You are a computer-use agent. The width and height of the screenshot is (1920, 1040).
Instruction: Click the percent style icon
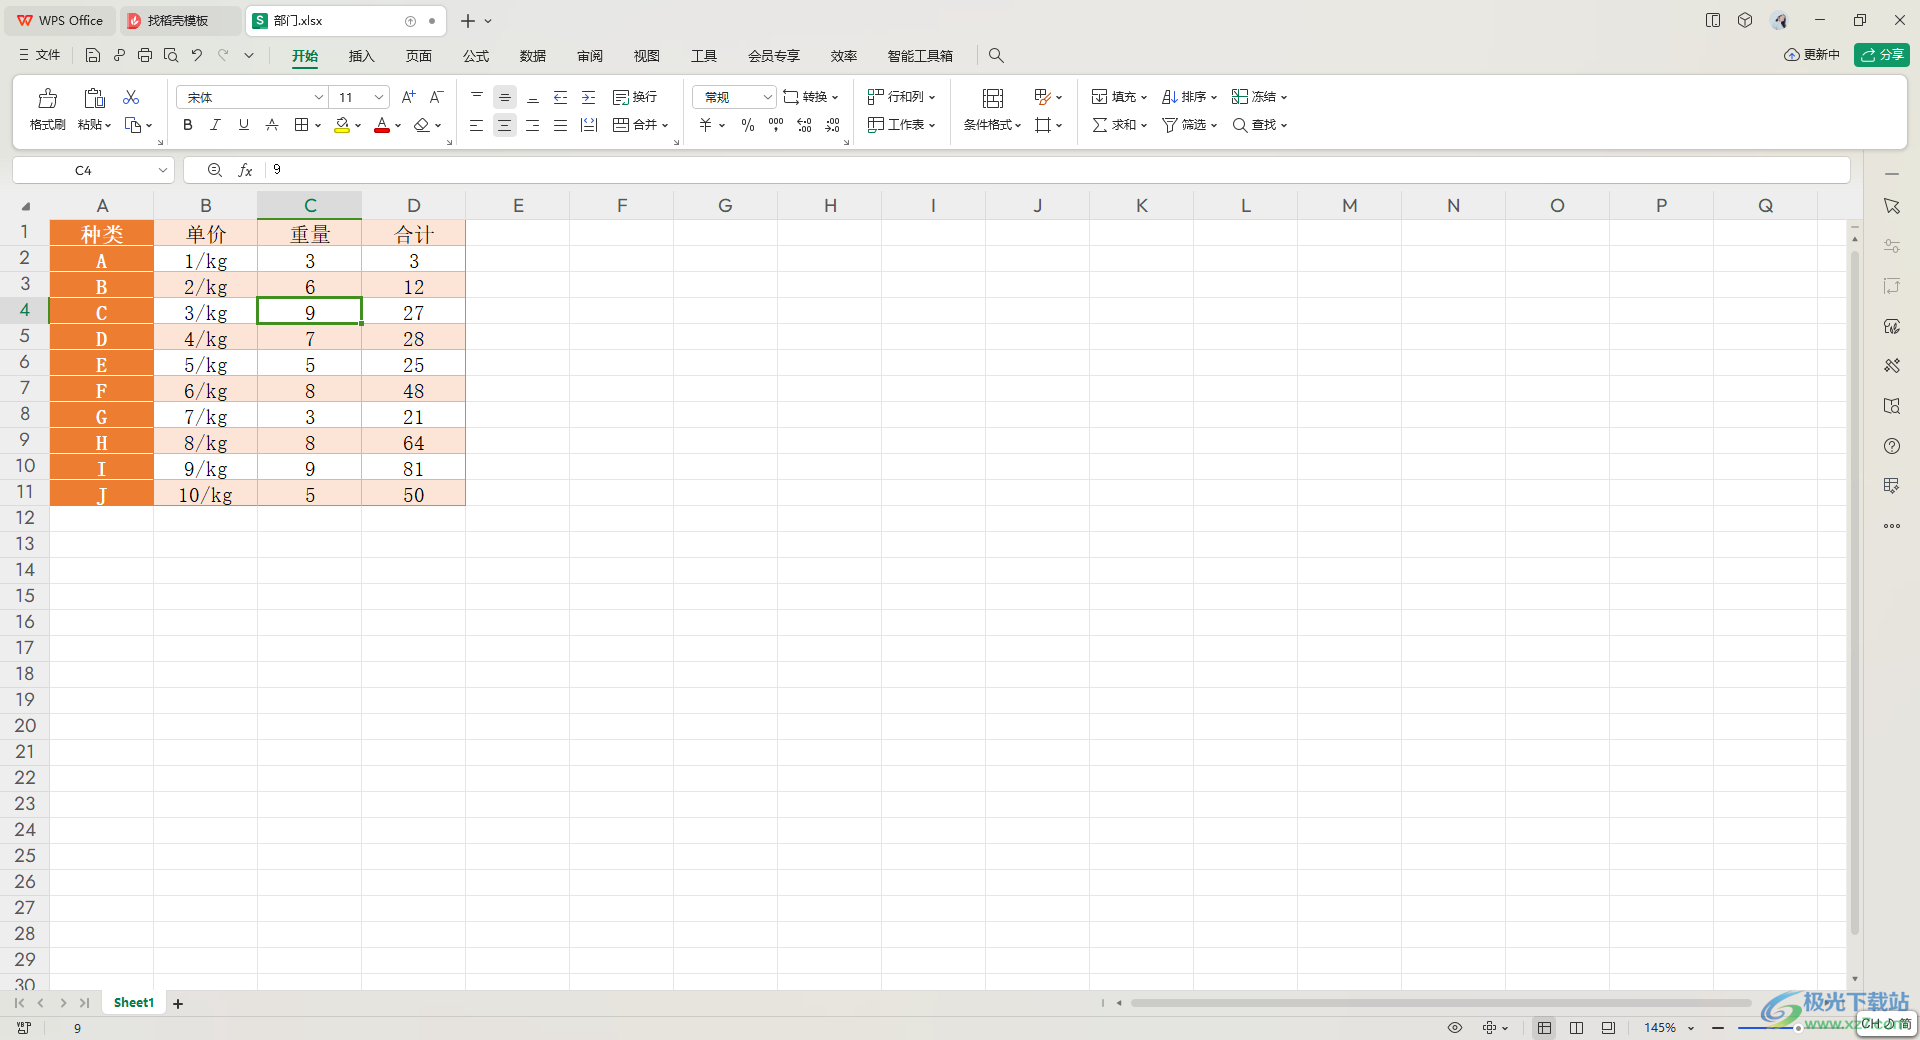click(x=748, y=125)
